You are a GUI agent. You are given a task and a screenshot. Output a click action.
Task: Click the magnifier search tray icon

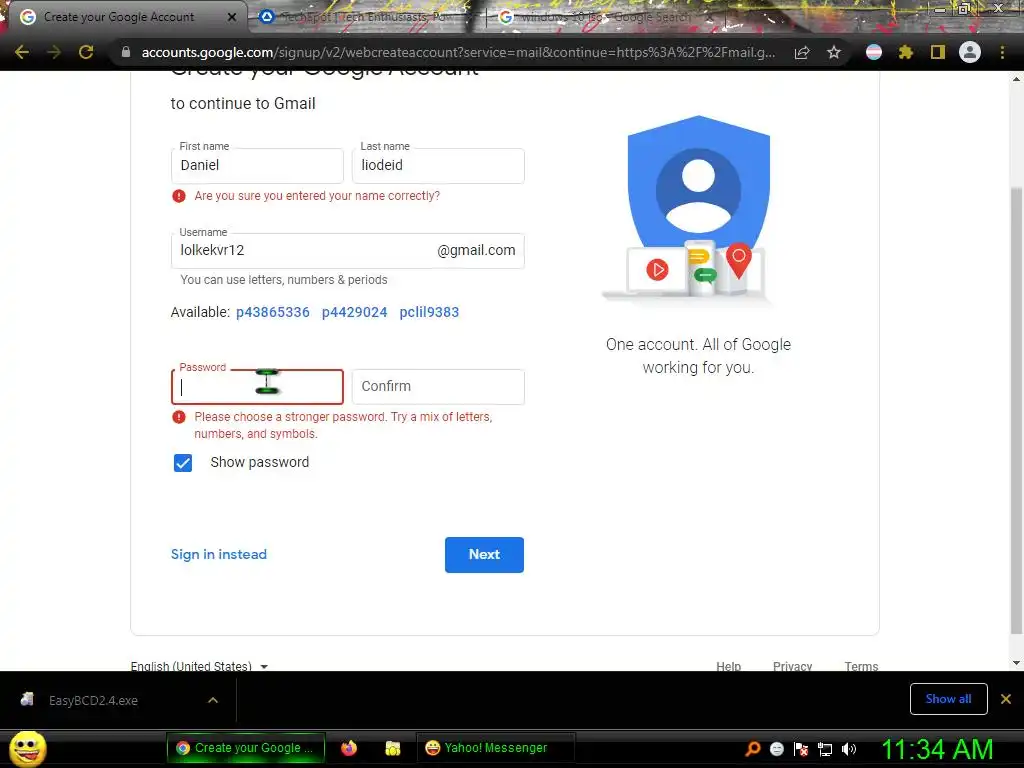point(753,748)
